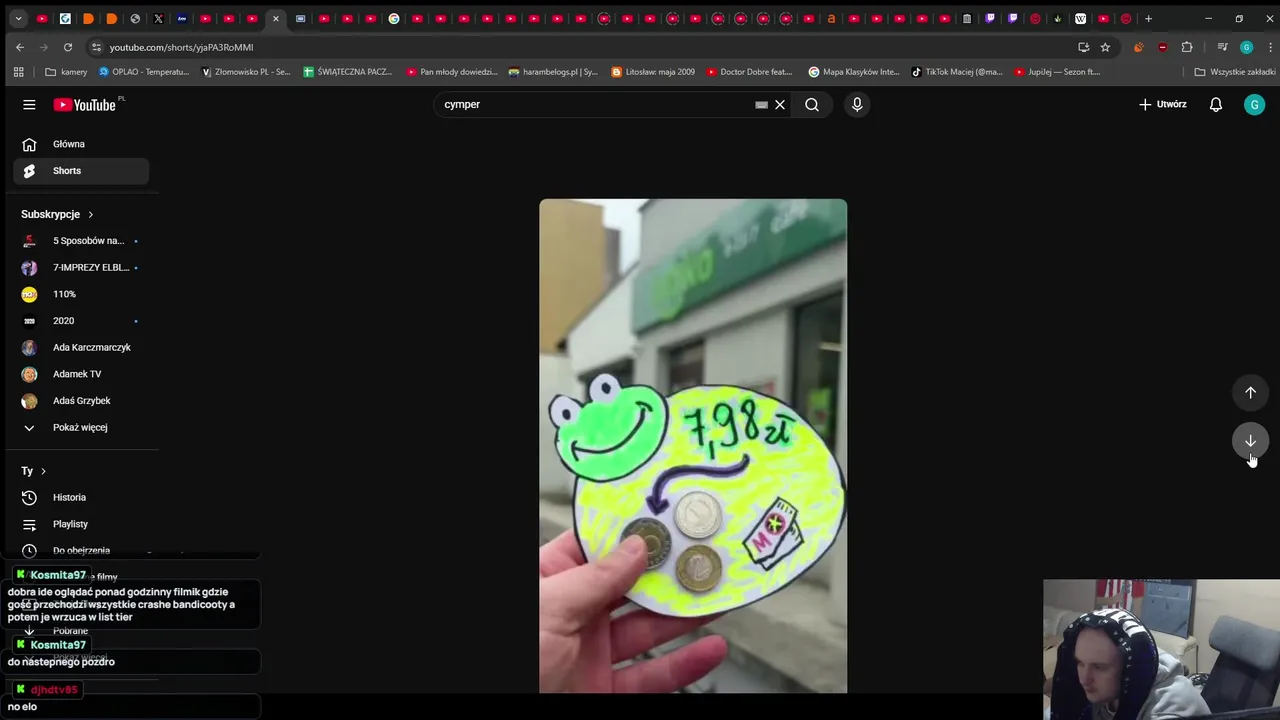
Task: Go back with browser back arrow
Action: pos(20,47)
